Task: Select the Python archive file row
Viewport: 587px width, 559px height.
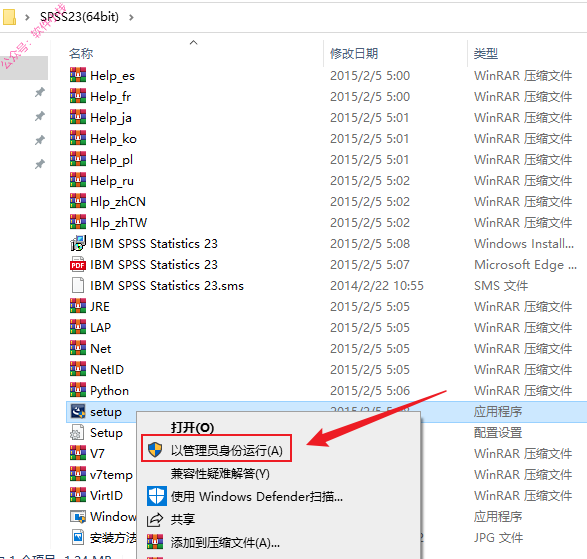Action: (326, 391)
